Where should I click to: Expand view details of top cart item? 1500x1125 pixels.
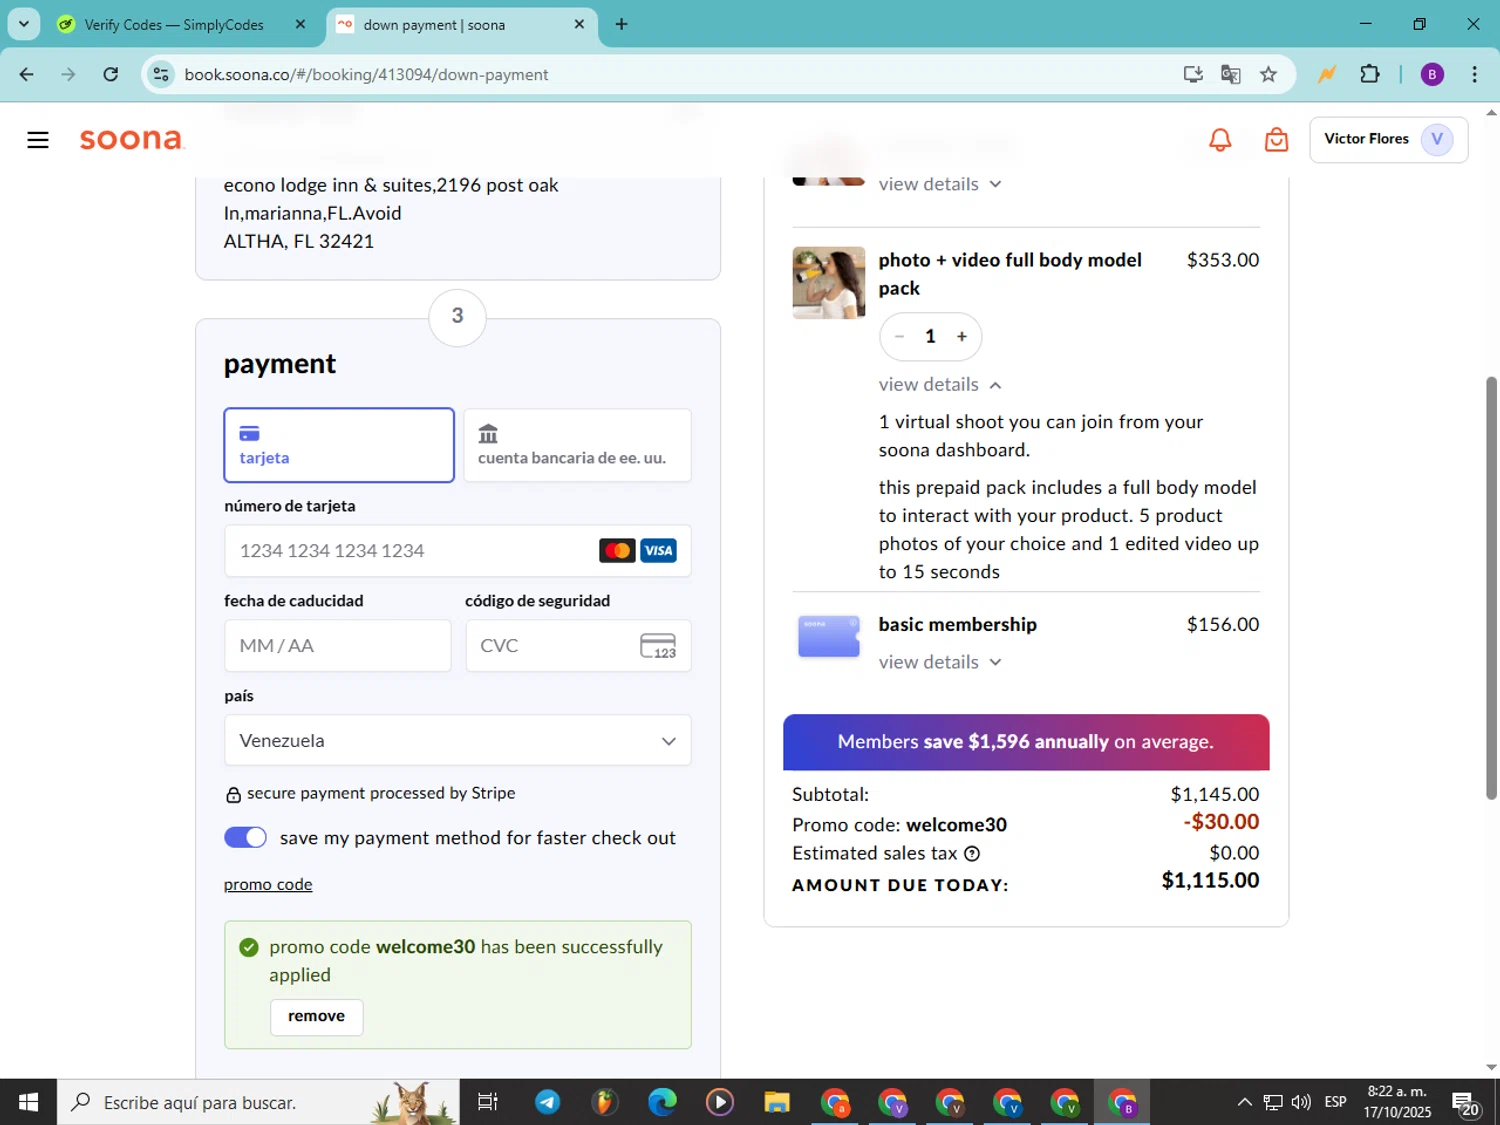coord(940,184)
